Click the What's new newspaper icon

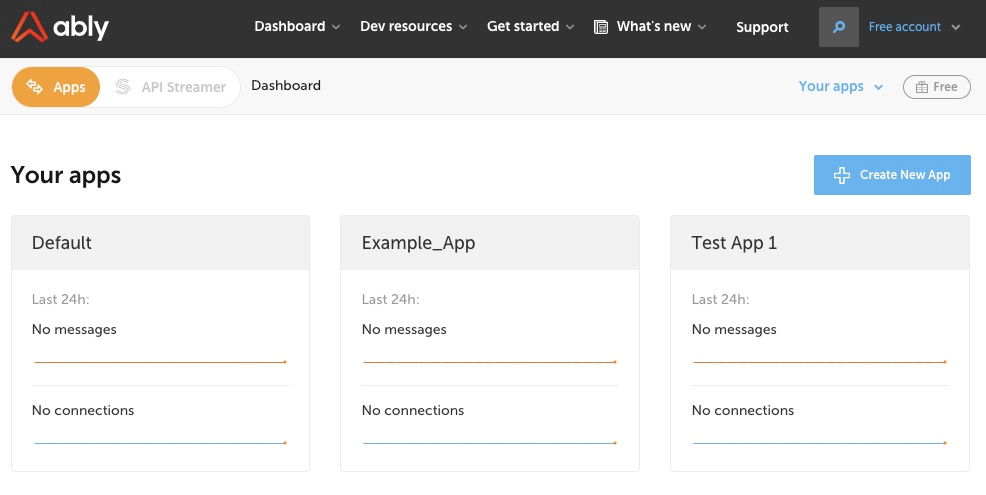(x=601, y=27)
